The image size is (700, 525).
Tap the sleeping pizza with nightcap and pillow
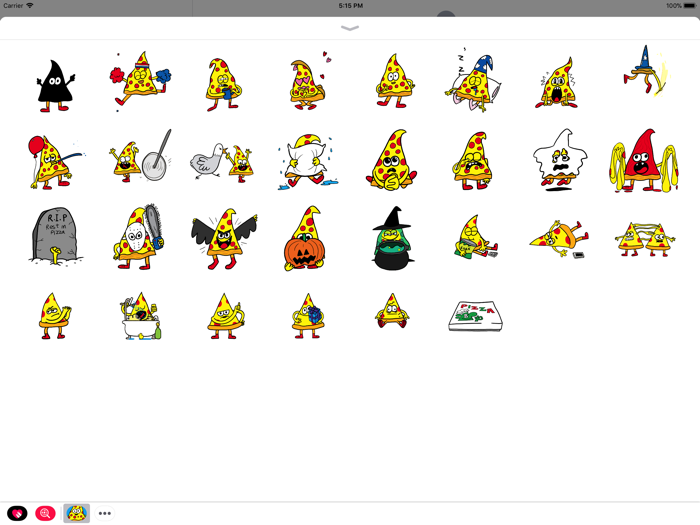click(474, 81)
